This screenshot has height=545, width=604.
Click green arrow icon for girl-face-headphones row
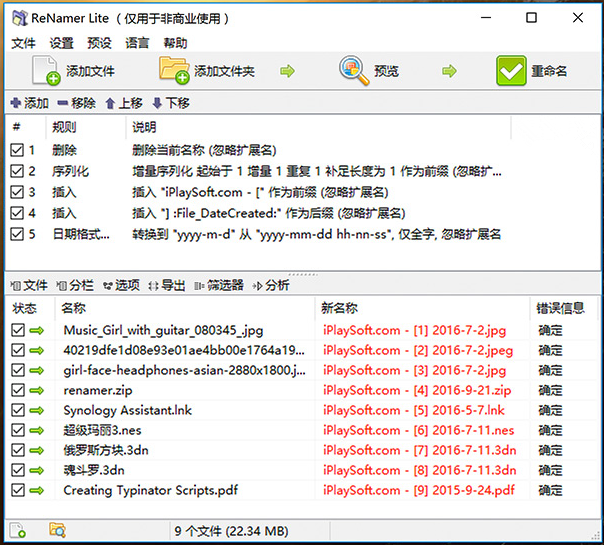click(37, 370)
